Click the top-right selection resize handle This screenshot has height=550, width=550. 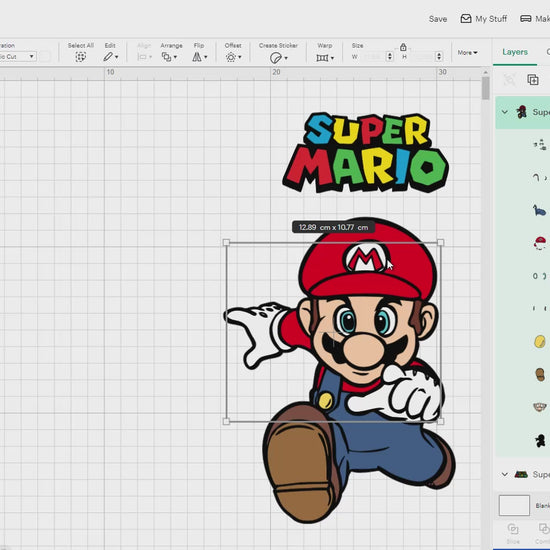point(441,242)
